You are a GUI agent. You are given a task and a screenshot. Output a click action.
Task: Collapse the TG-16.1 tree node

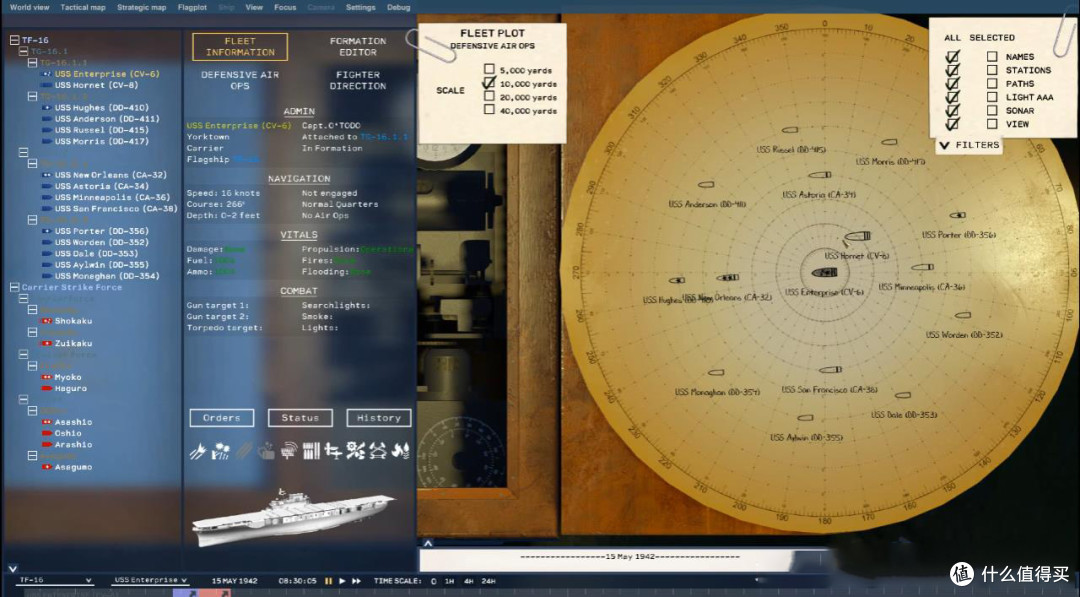[x=23, y=51]
